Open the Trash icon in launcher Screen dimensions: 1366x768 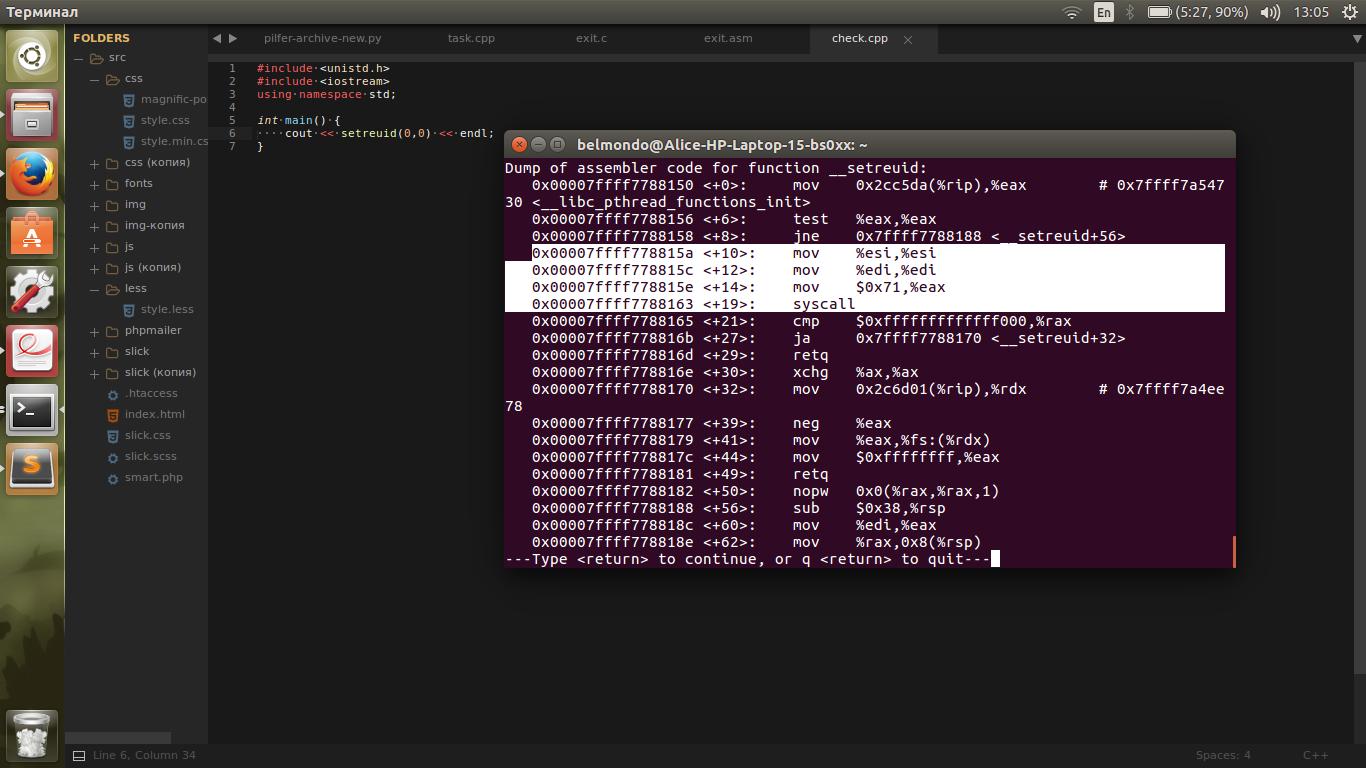pyautogui.click(x=32, y=736)
